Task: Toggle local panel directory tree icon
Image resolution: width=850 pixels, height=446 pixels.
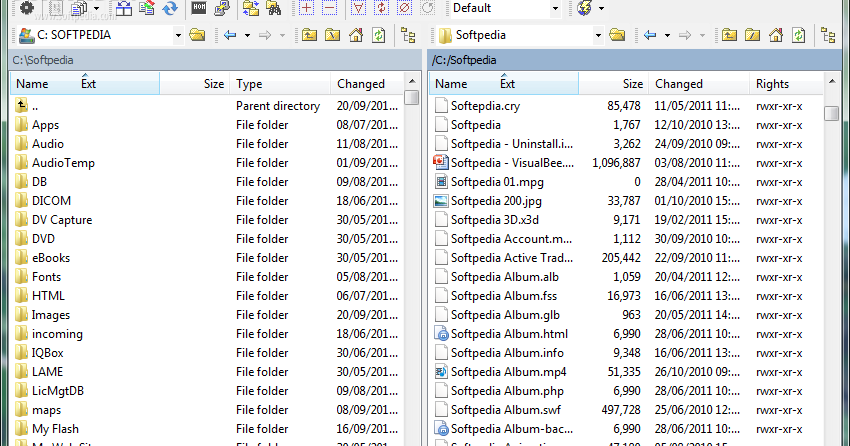Action: tap(408, 35)
